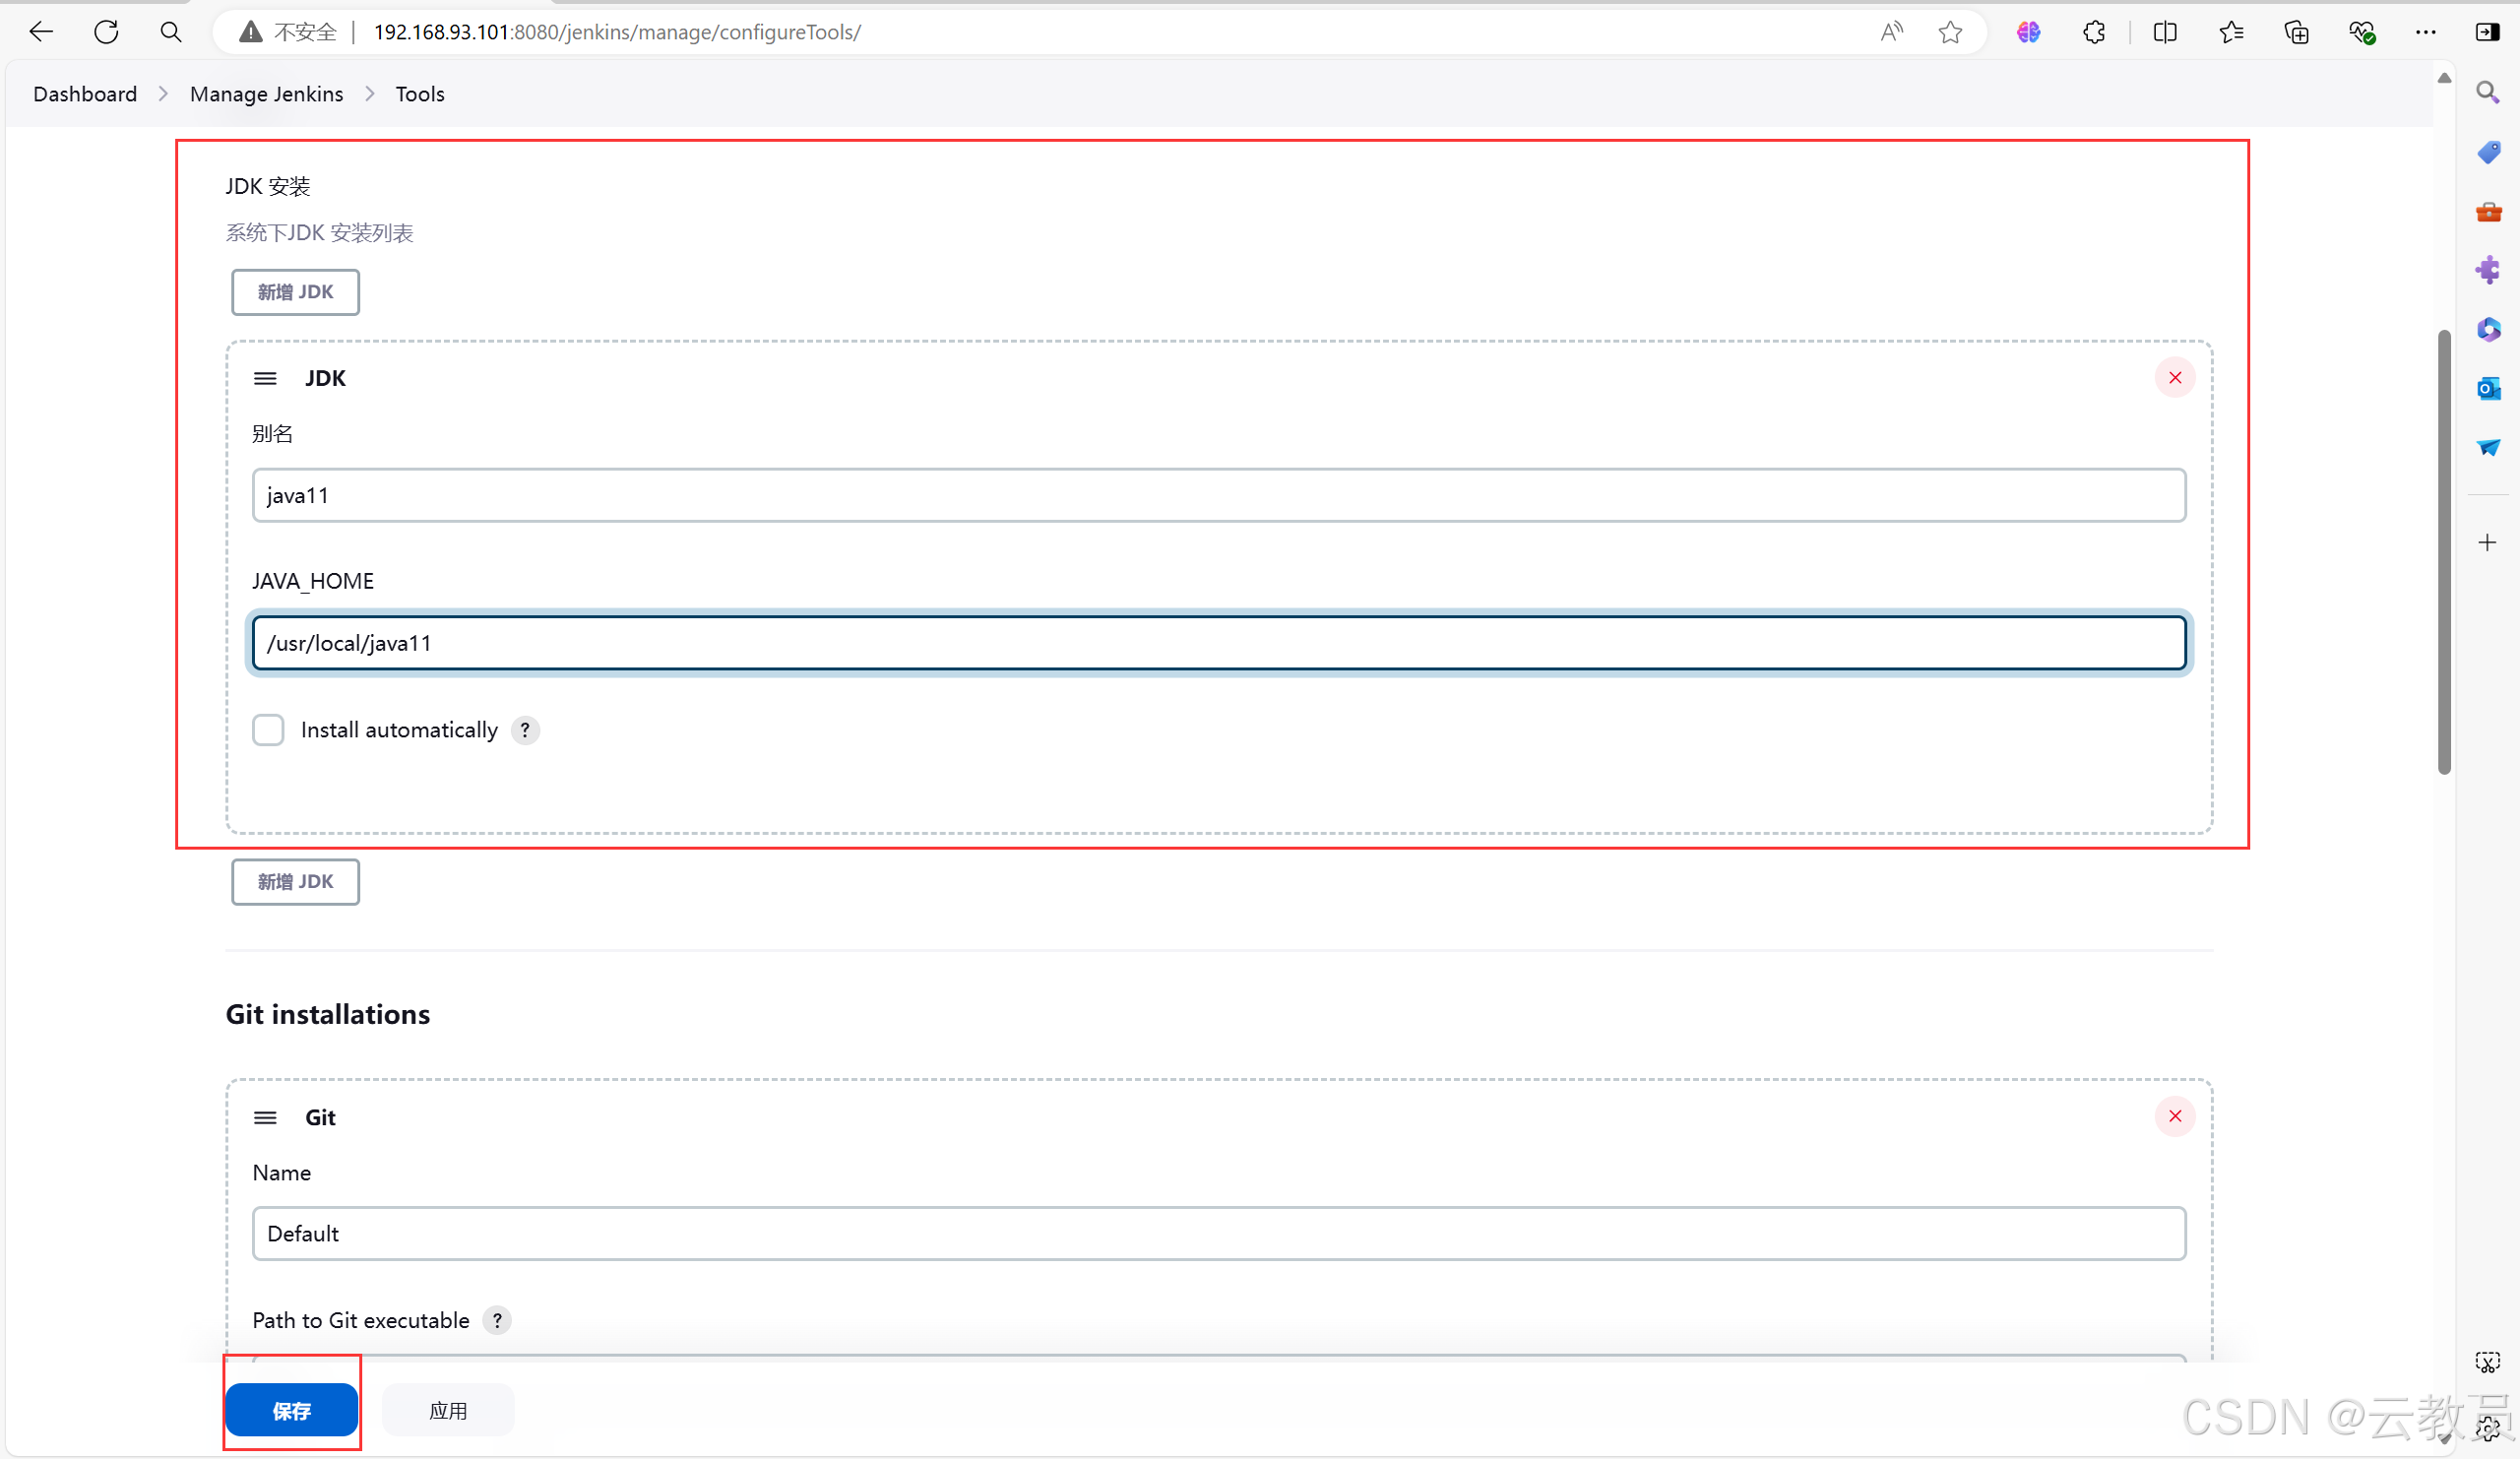Screen dimensions: 2520x1459
Task: Show help for Install automatically
Action: 525,730
